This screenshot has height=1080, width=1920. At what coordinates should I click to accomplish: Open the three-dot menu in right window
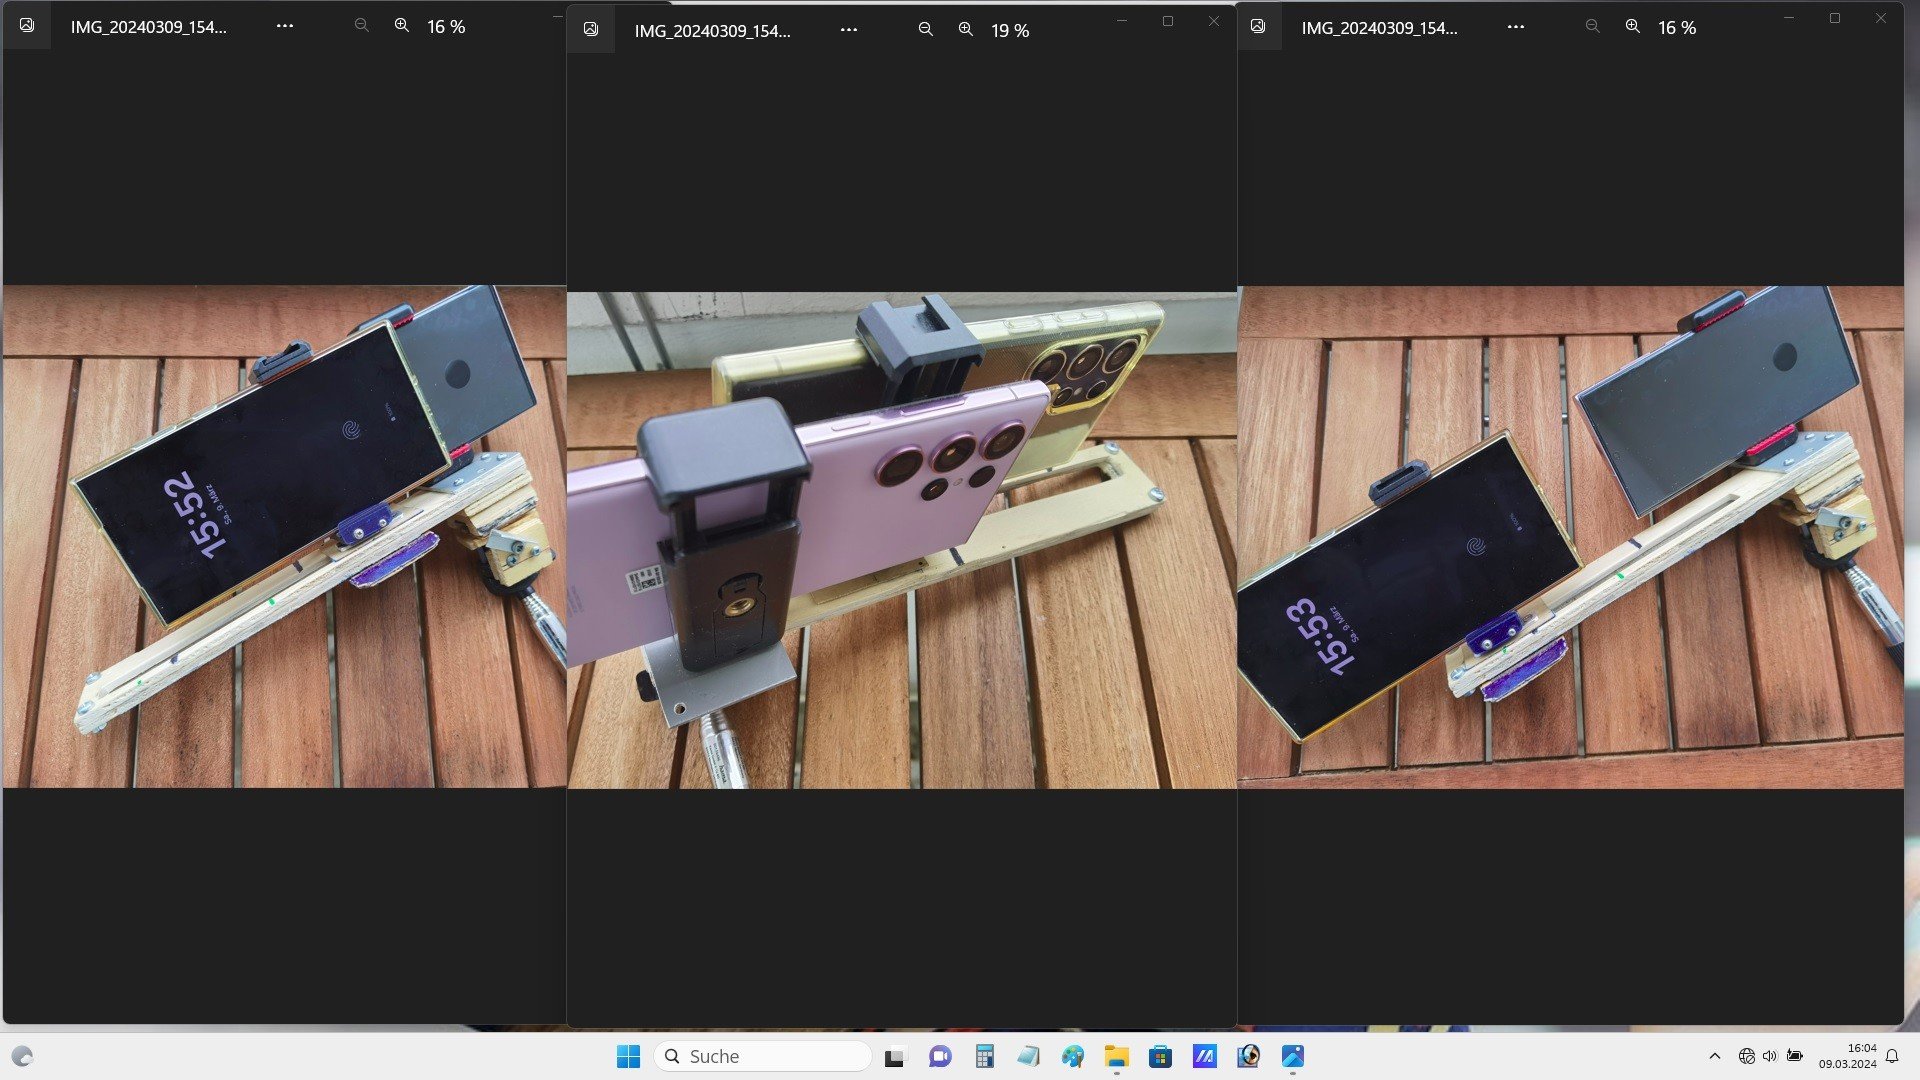[1516, 27]
